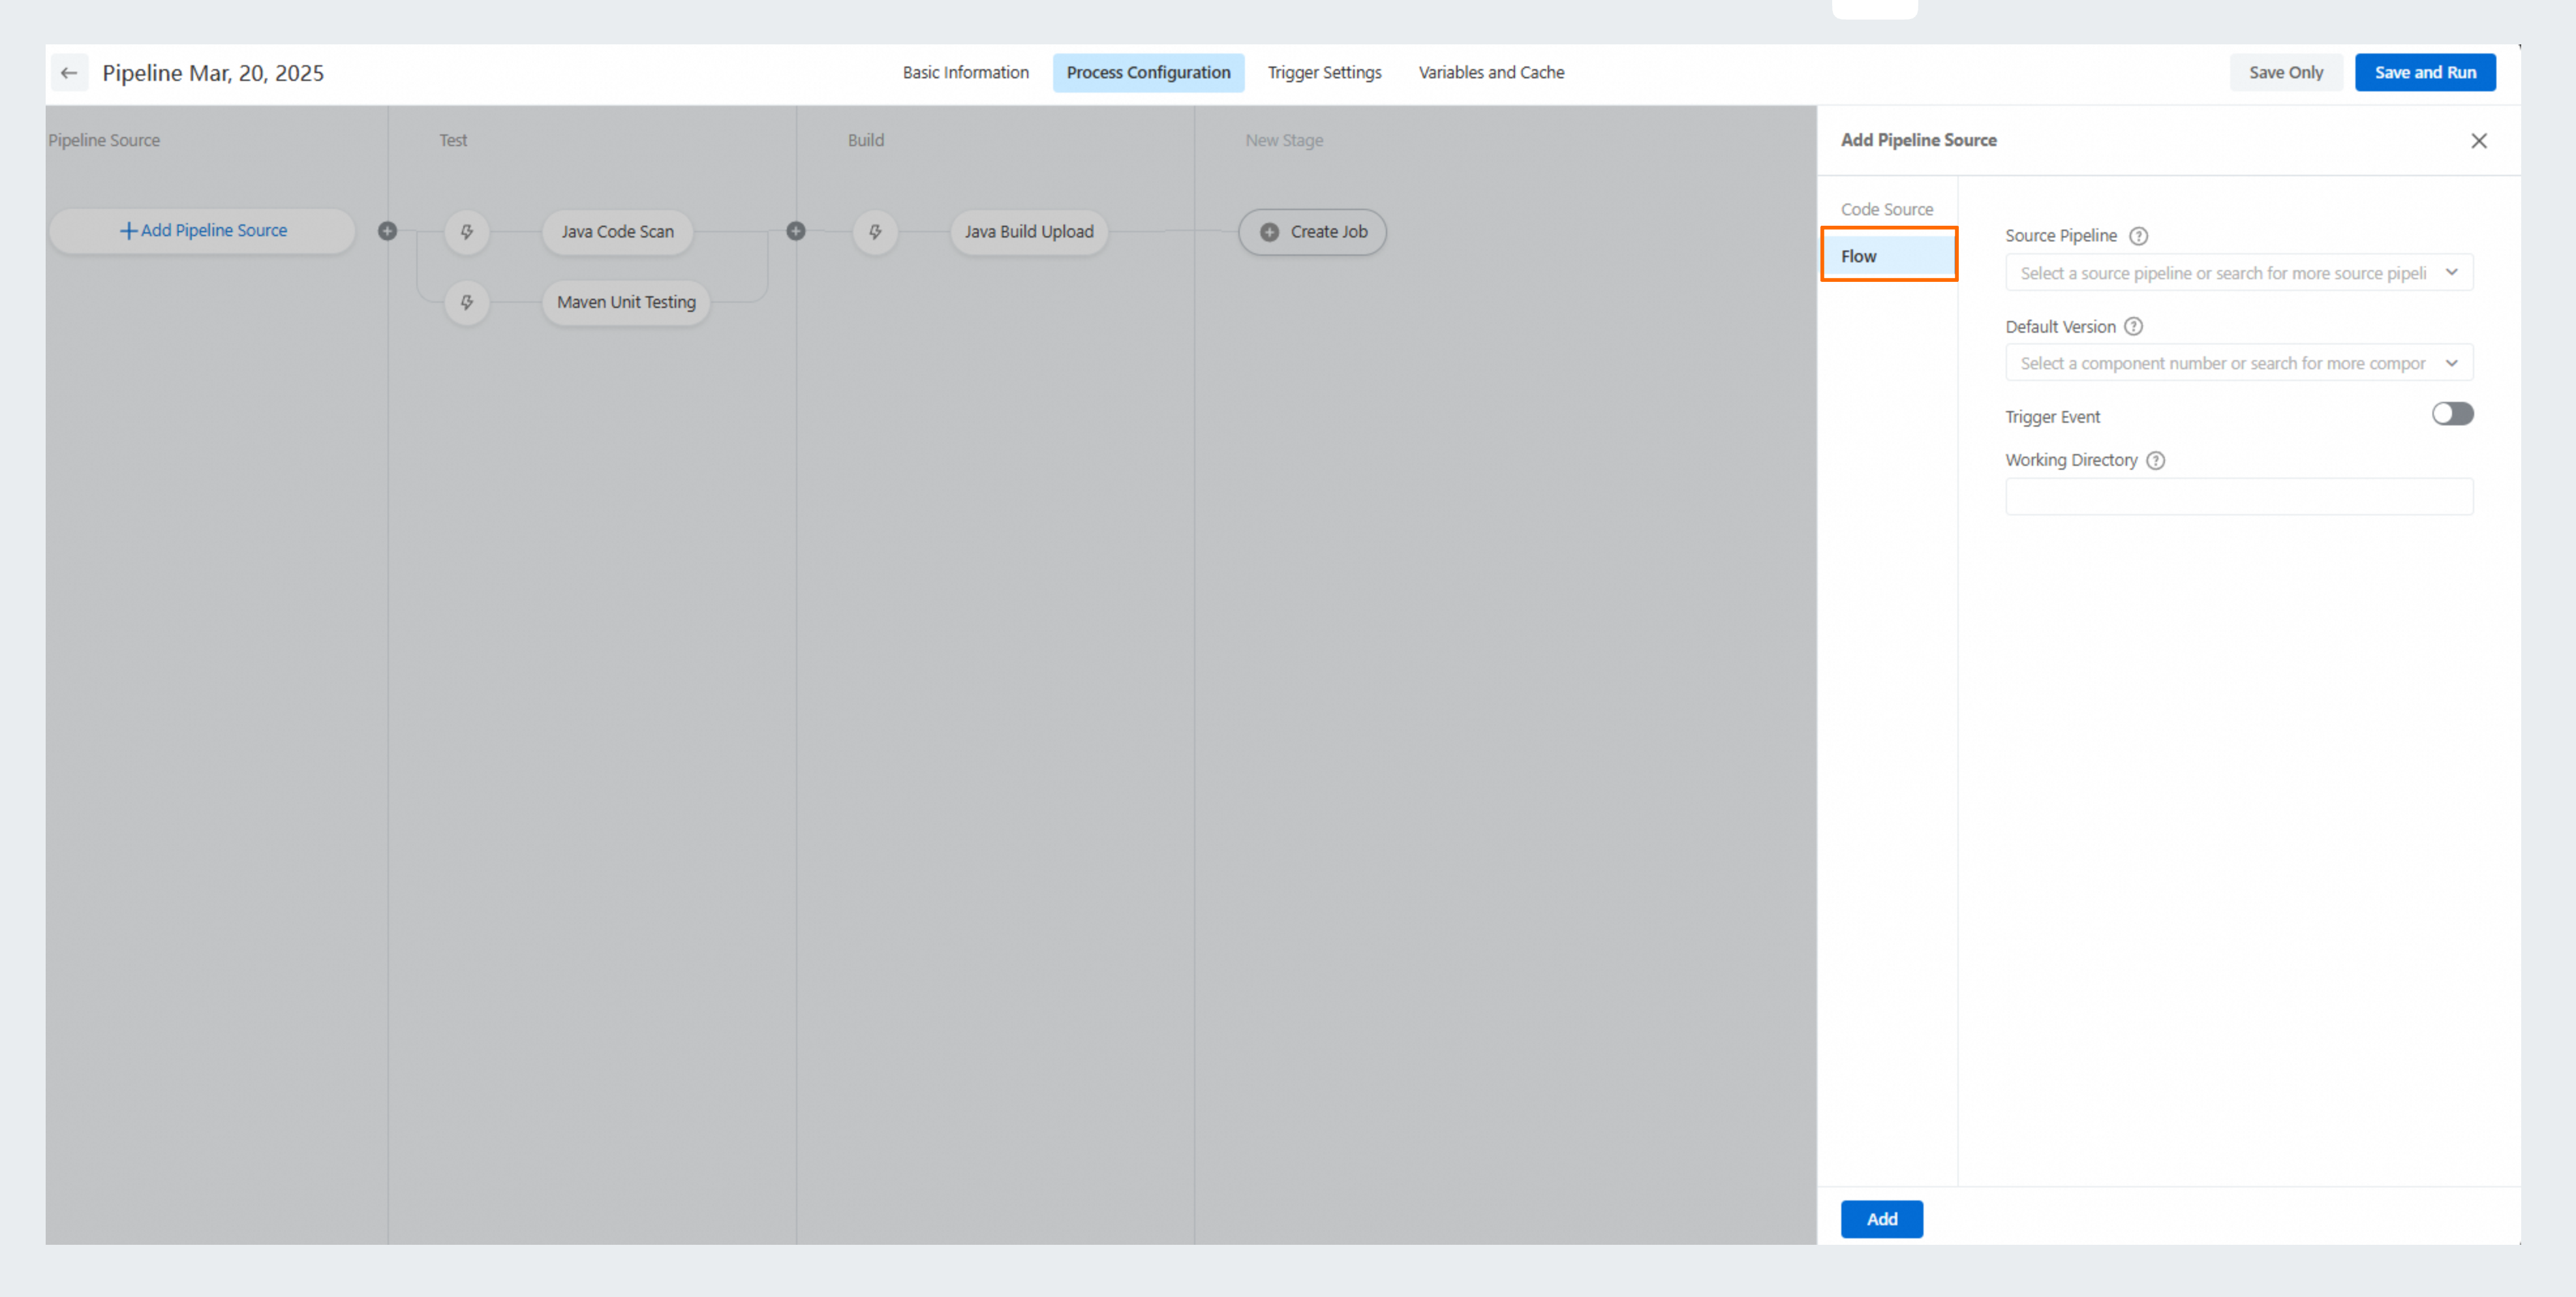Enable the Trigger Event switch
This screenshot has width=2576, height=1297.
pos(2452,414)
